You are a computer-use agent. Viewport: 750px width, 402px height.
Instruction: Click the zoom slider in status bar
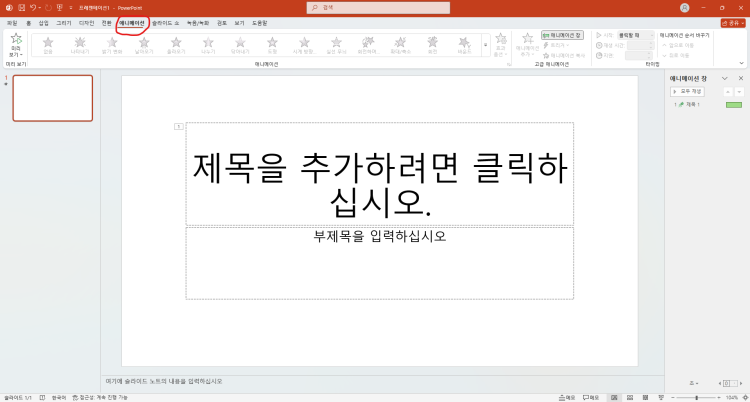tap(696, 398)
